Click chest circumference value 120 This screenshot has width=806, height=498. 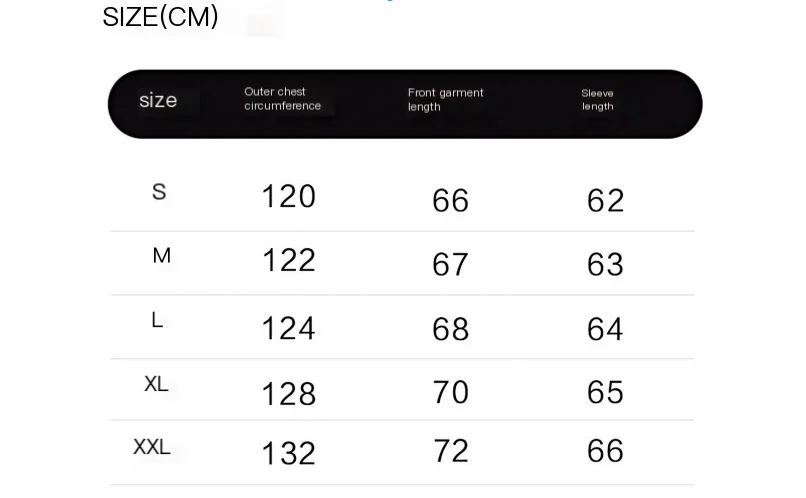[288, 196]
